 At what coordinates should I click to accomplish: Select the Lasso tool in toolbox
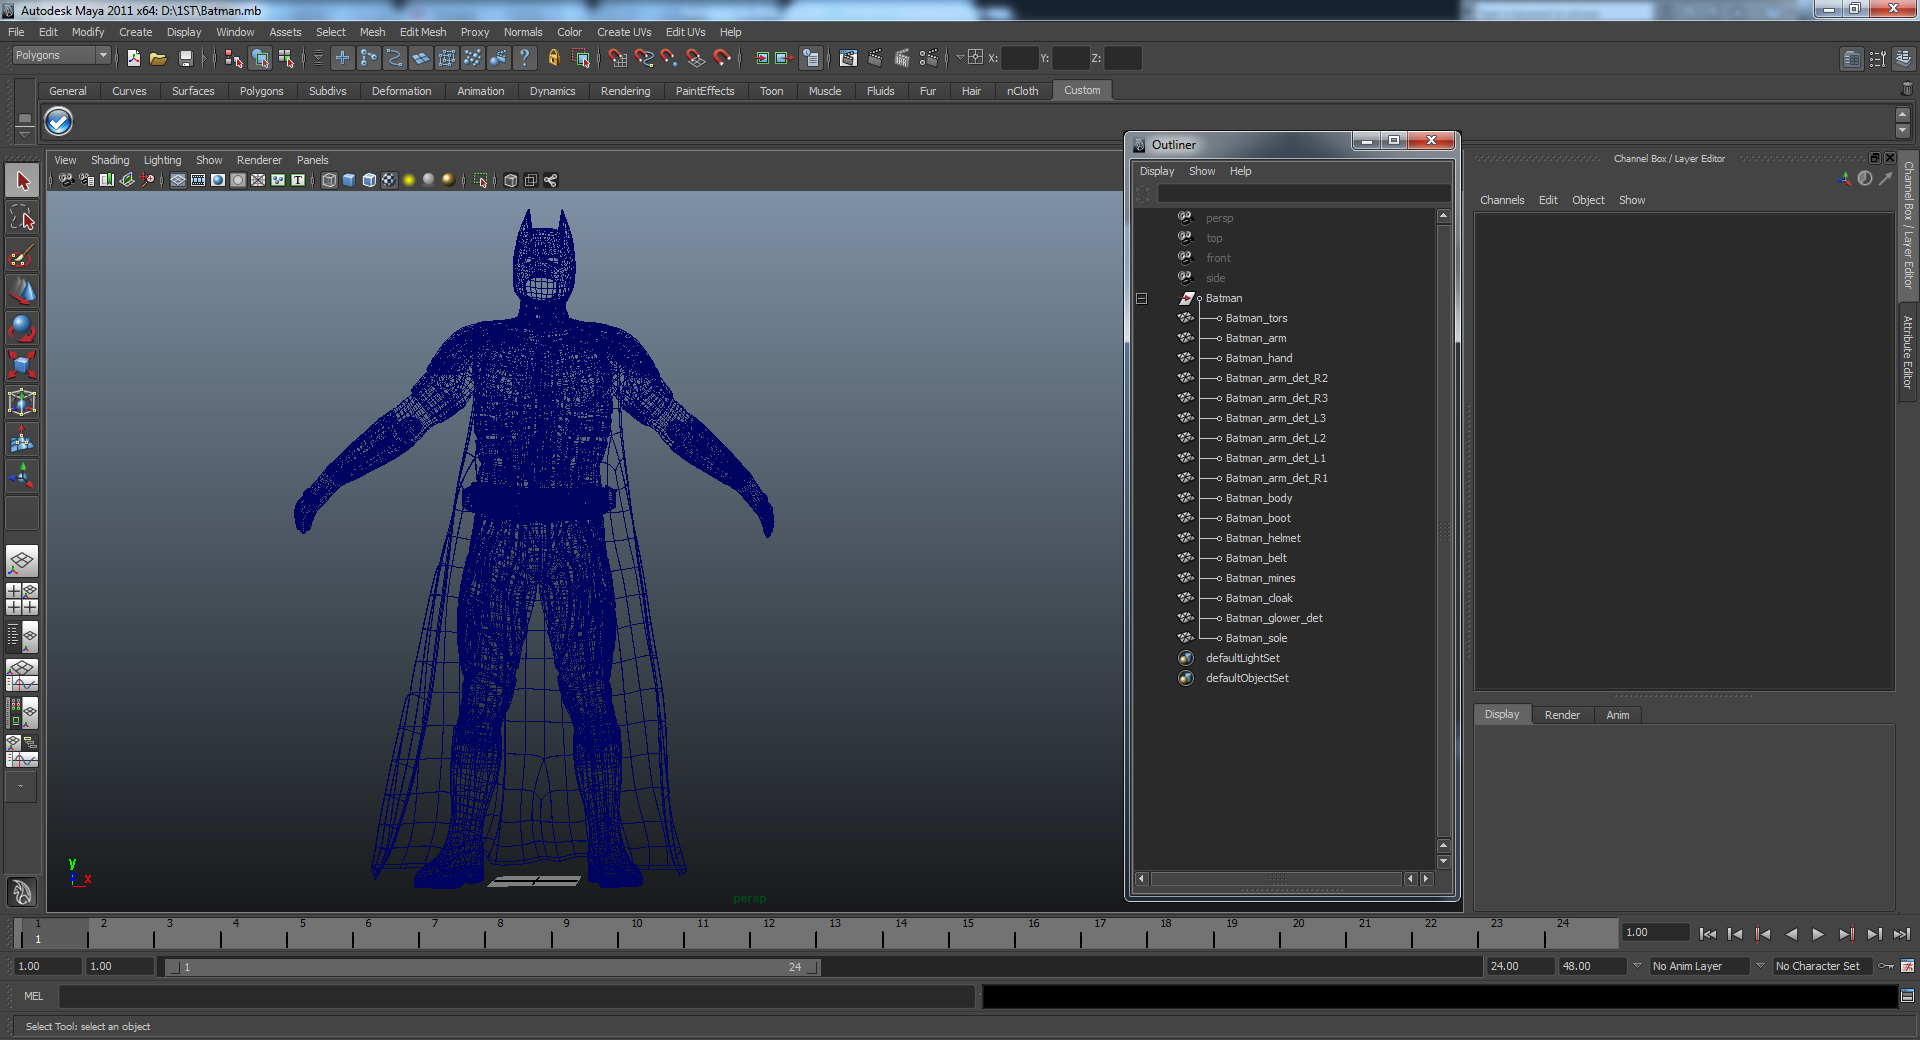(22, 218)
